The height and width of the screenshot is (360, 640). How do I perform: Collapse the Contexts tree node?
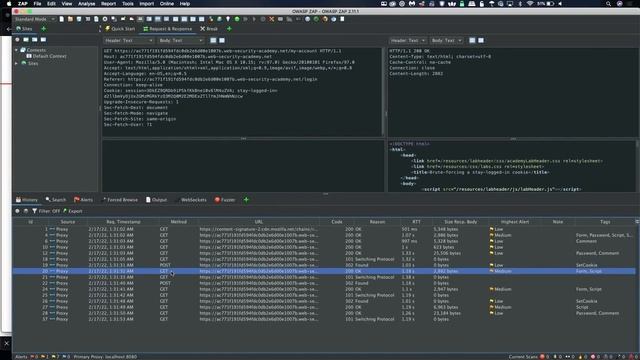coord(16,50)
